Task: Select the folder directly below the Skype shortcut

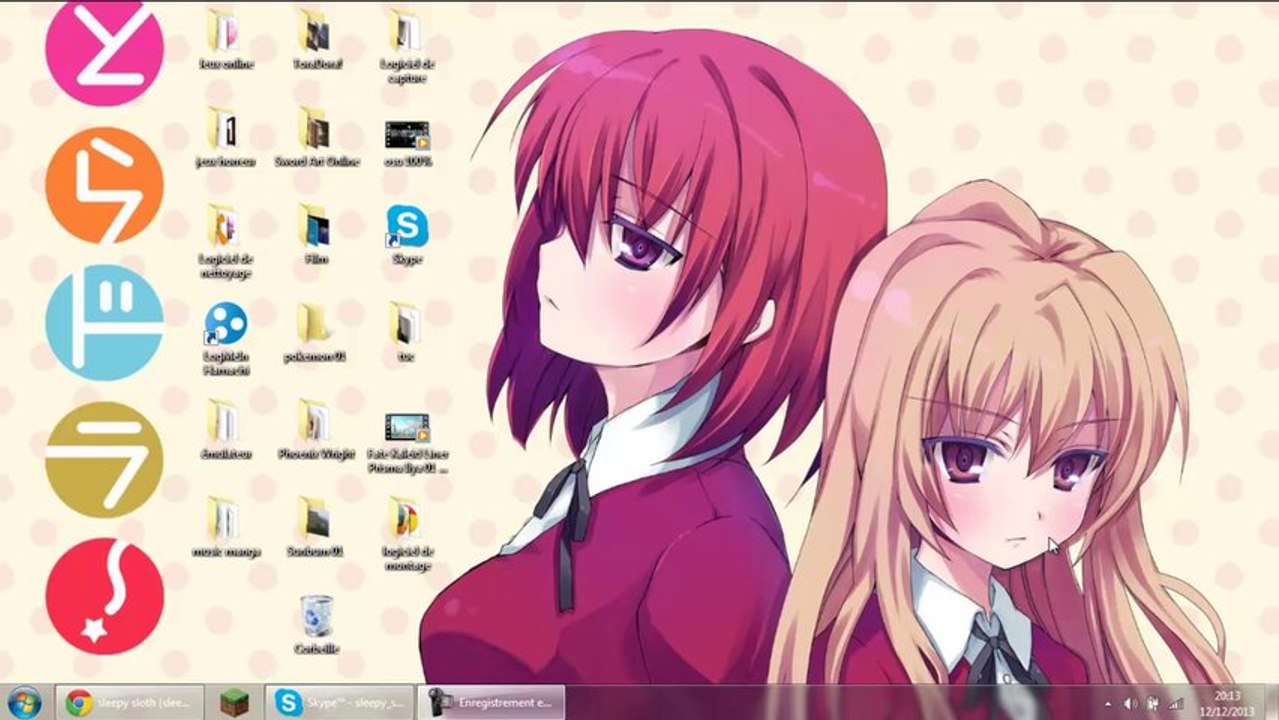Action: 406,332
